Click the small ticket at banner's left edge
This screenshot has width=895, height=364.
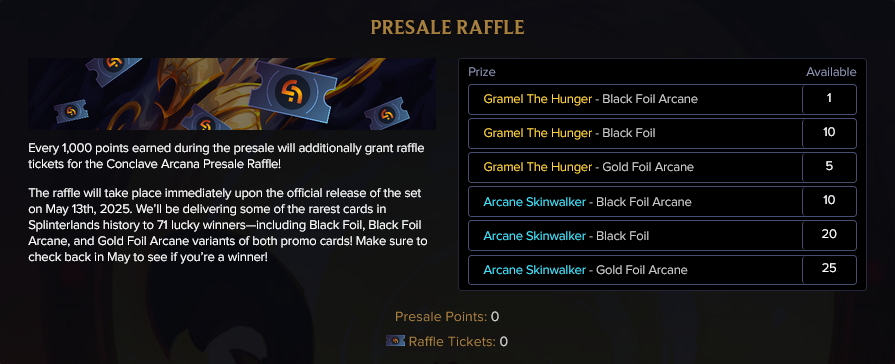(x=71, y=111)
